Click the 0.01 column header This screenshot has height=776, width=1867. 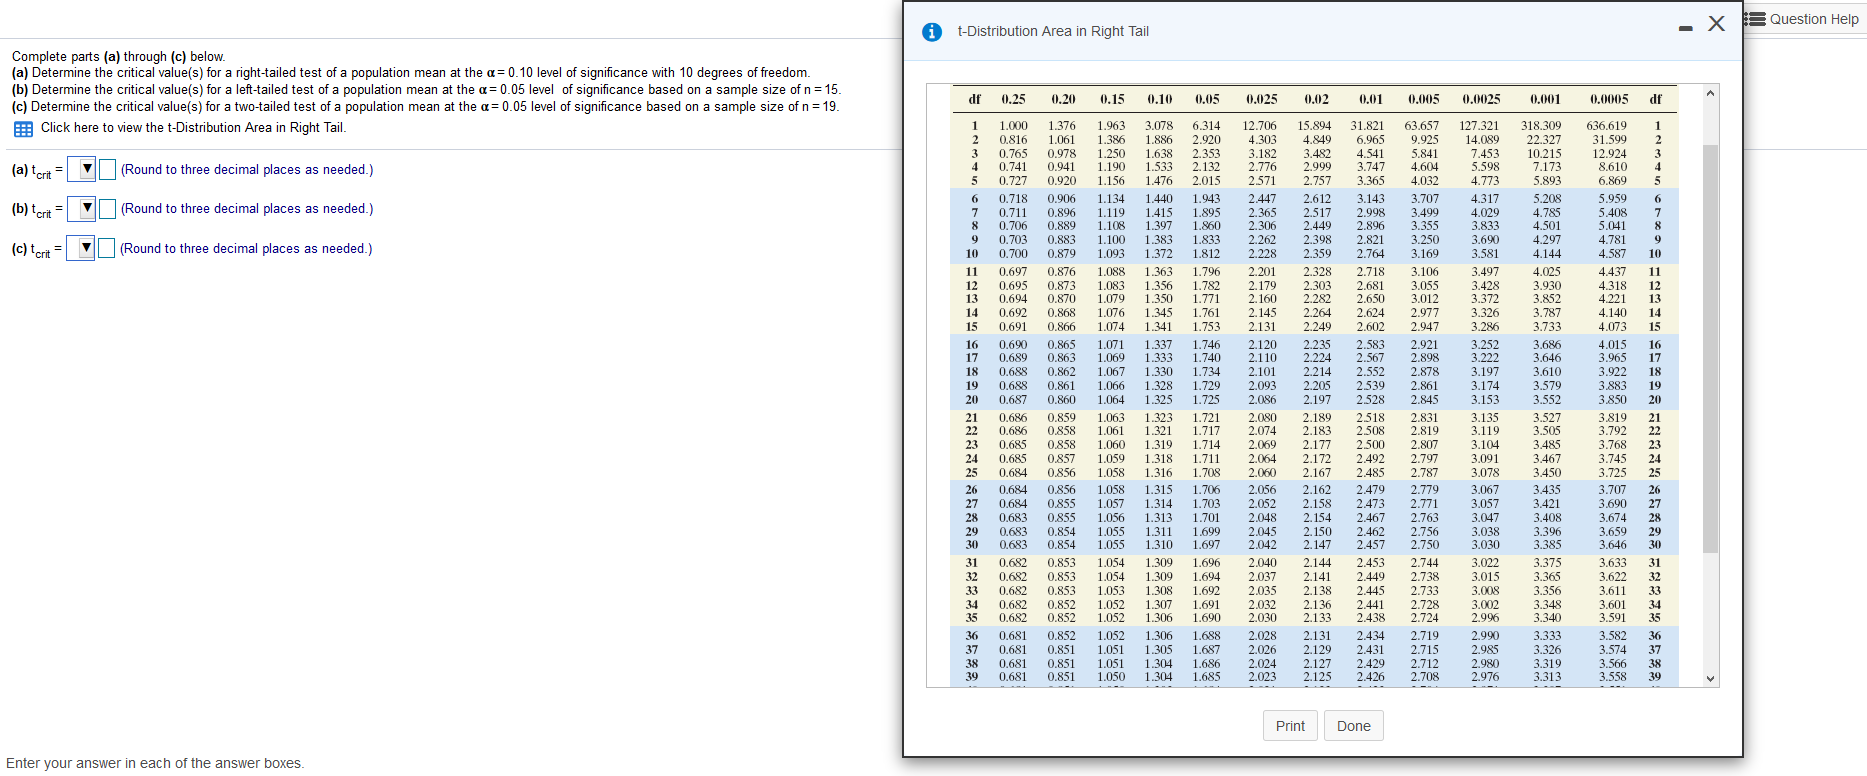pos(1371,99)
